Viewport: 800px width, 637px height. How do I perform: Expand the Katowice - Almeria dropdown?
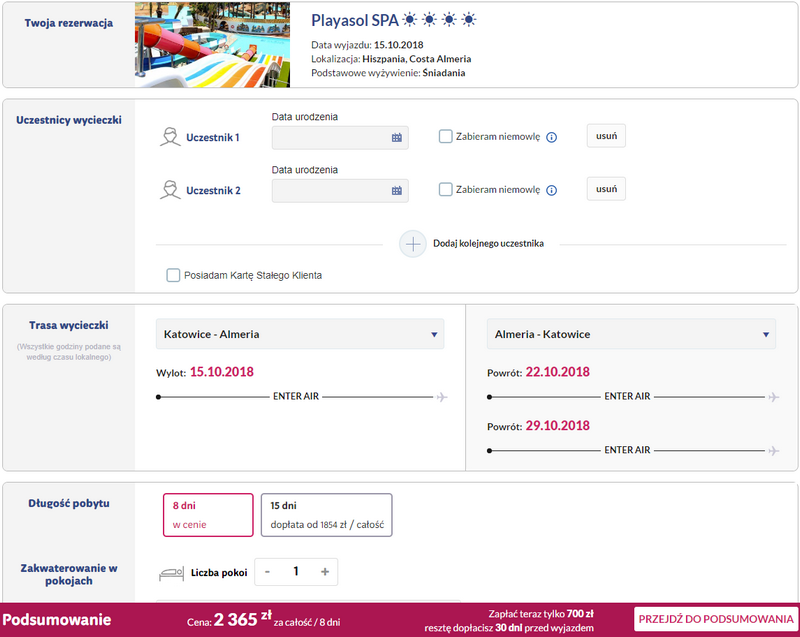pos(300,334)
